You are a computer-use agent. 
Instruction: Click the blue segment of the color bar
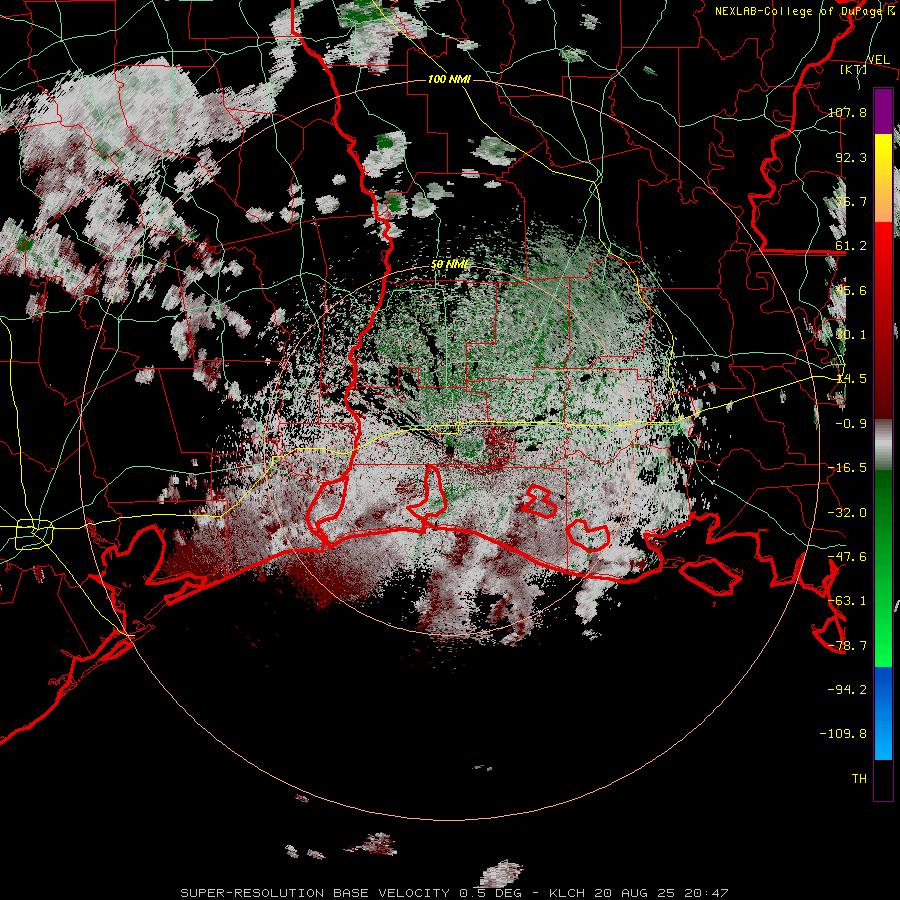pyautogui.click(x=883, y=713)
